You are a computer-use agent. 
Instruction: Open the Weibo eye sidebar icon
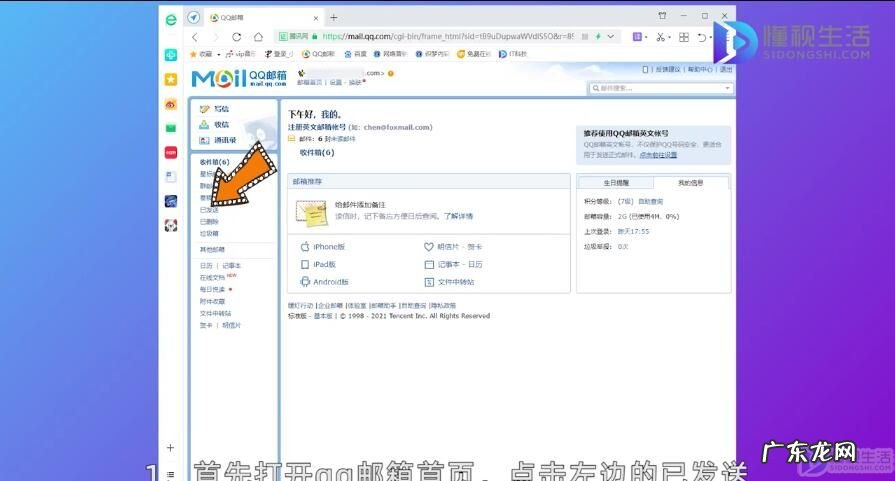coord(171,104)
